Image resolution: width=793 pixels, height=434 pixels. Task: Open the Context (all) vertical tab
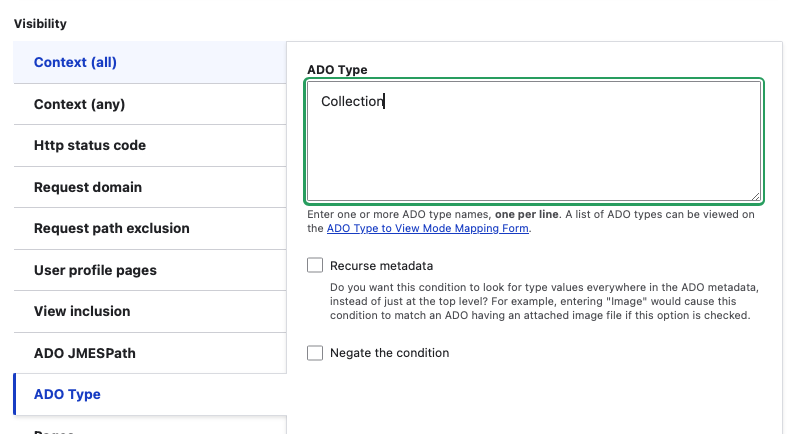75,62
